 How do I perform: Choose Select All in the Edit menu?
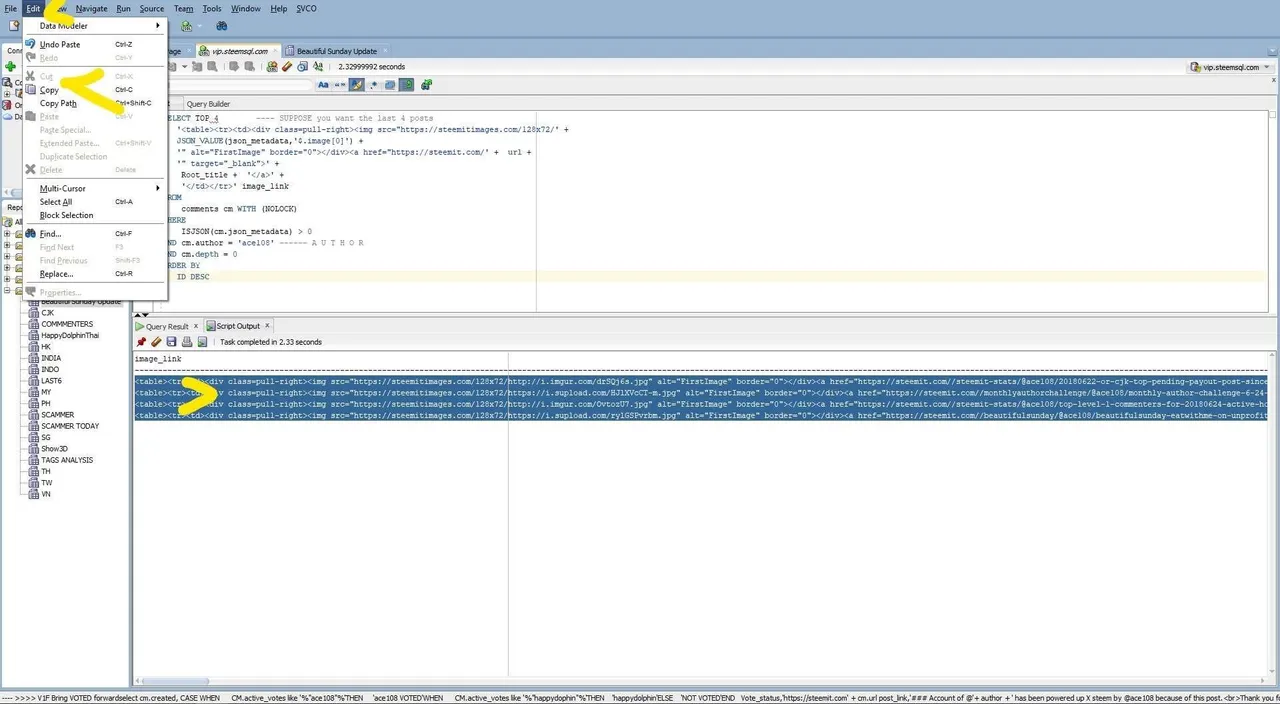pos(56,202)
